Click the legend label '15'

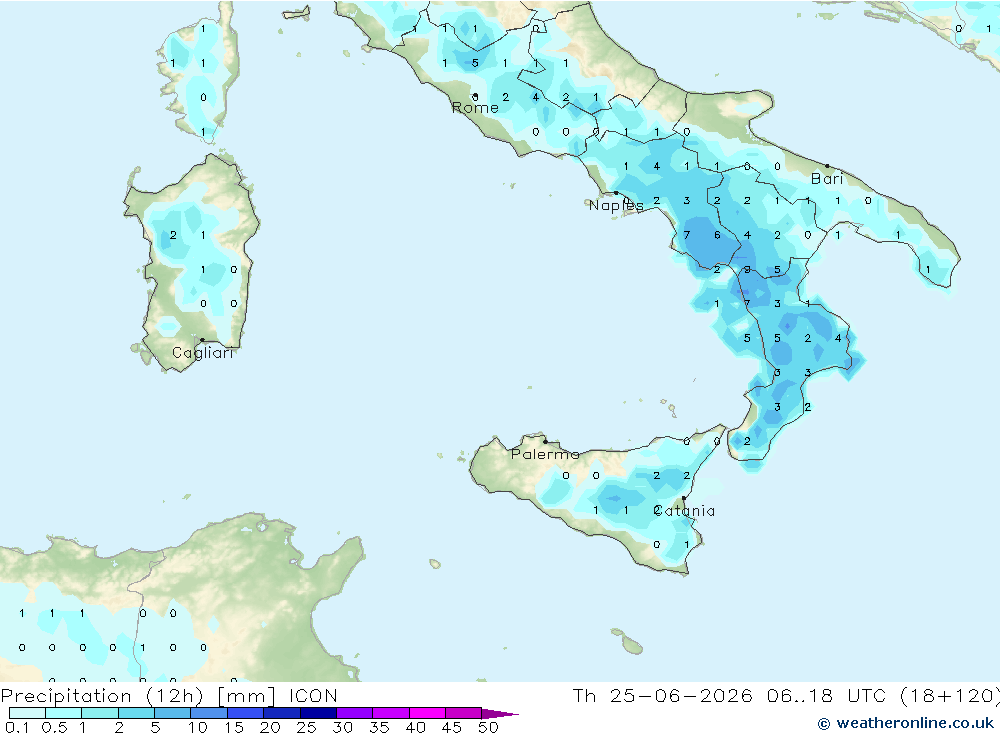[x=234, y=727]
